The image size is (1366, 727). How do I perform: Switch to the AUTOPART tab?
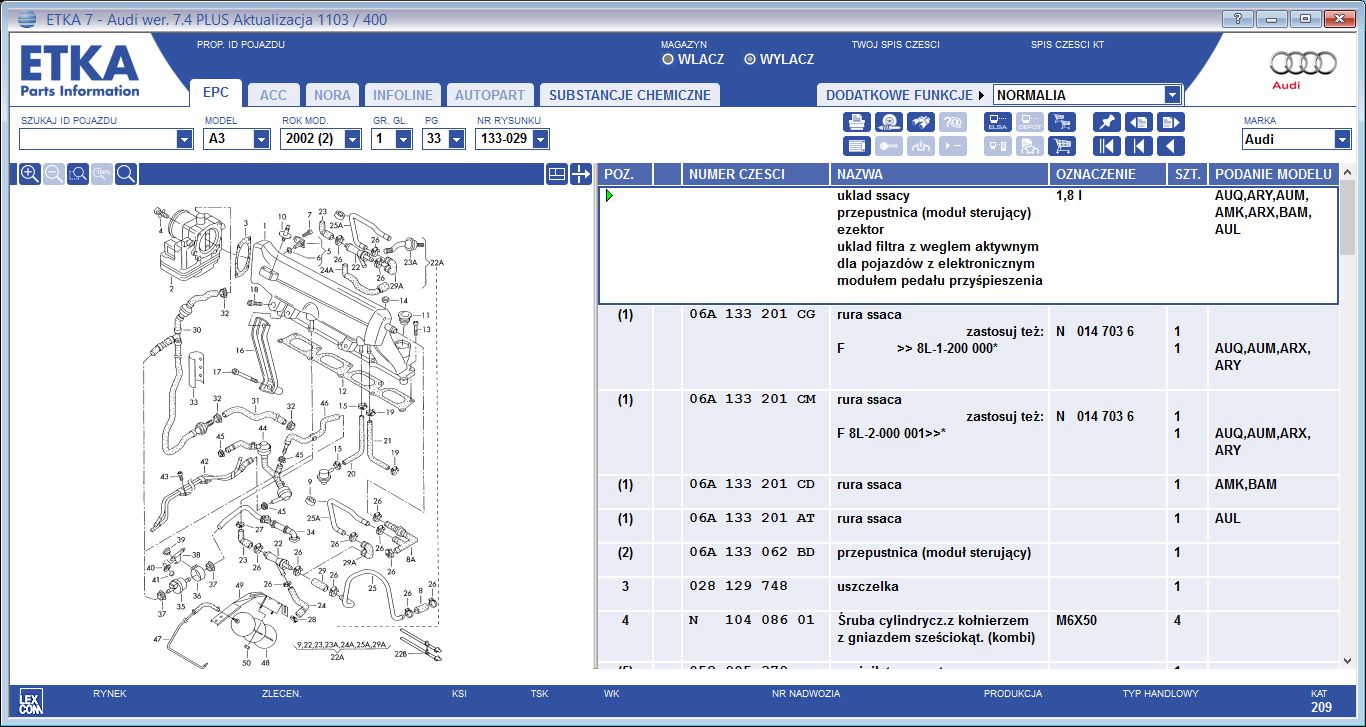(x=490, y=95)
